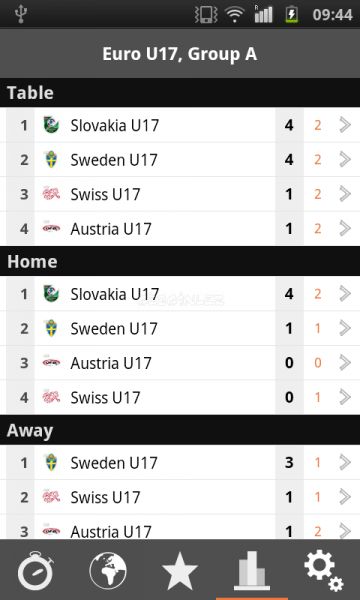
Task: Tap the Wi-Fi status bar icon
Action: coord(235,15)
